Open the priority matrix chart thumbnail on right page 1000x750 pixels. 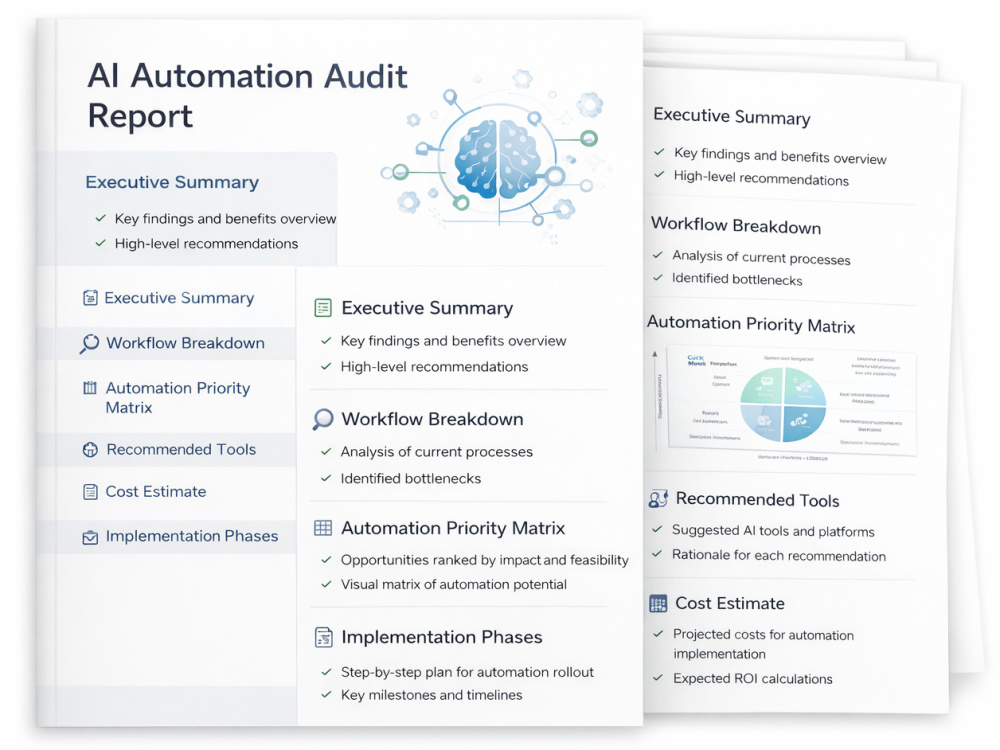click(791, 401)
